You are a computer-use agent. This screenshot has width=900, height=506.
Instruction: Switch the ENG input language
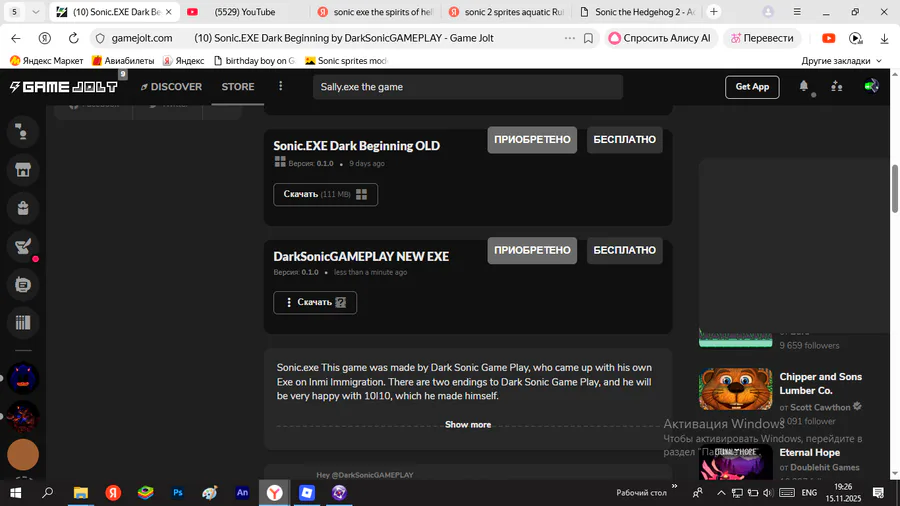click(x=809, y=493)
